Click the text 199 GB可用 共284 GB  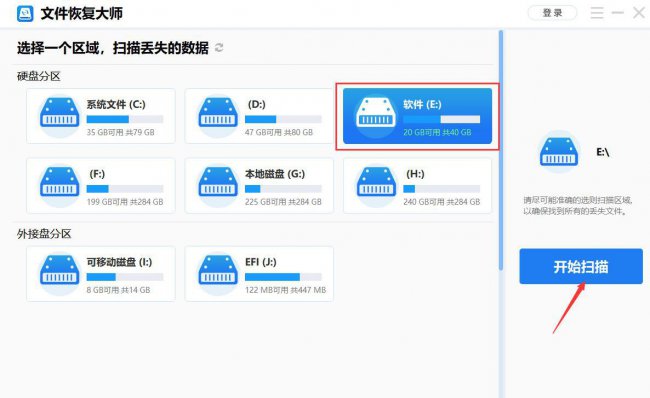[125, 202]
